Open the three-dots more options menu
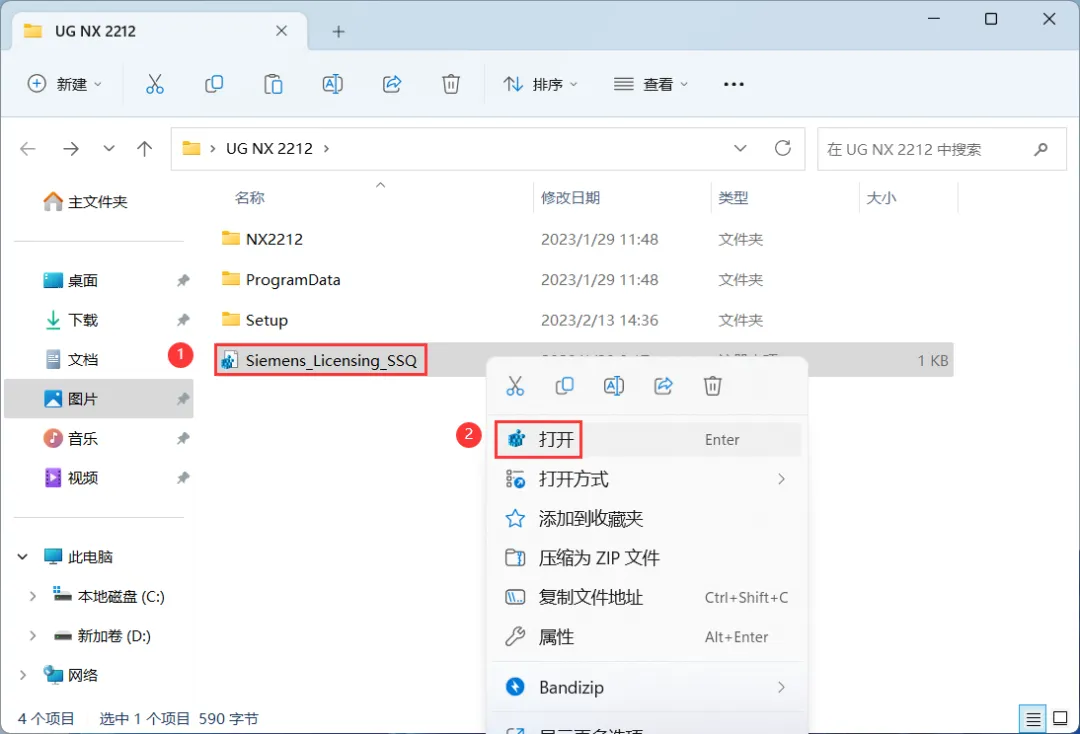This screenshot has width=1080, height=734. click(x=734, y=84)
